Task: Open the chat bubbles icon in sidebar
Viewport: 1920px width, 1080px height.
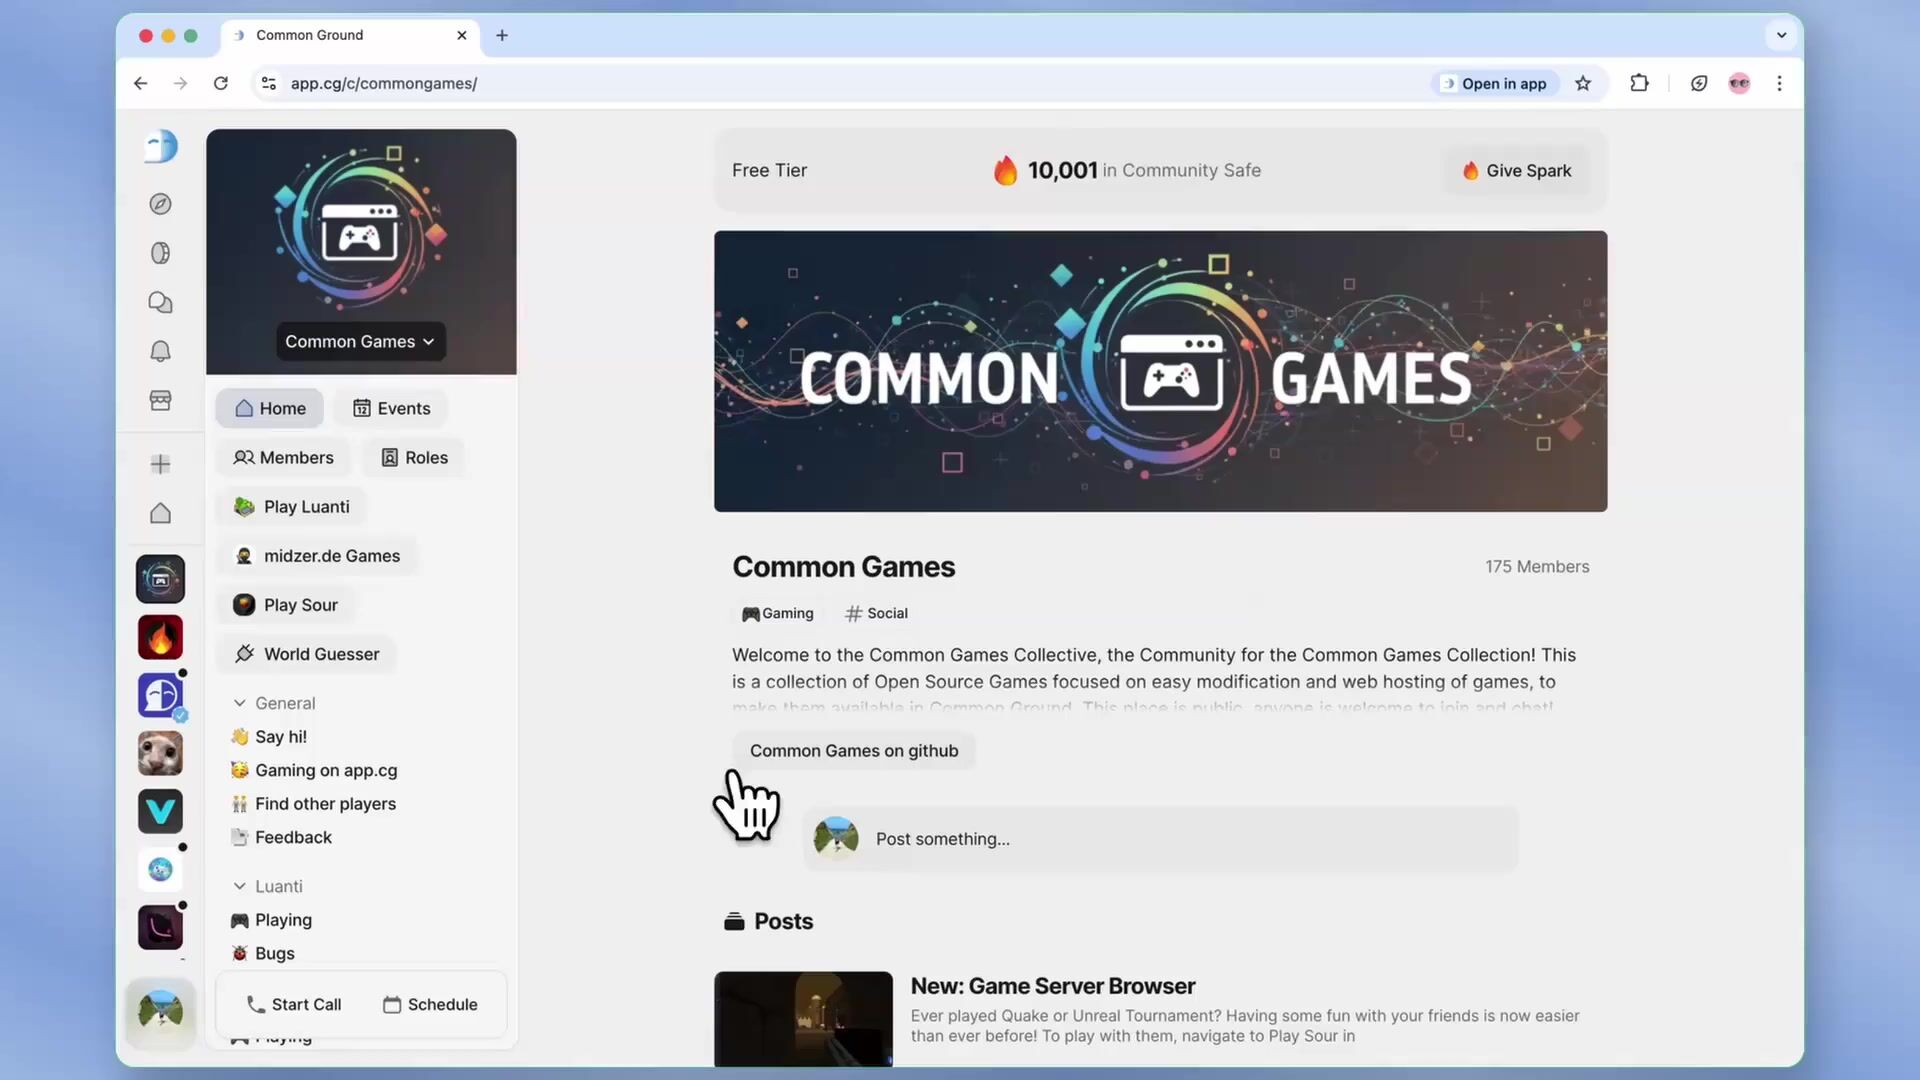Action: [160, 302]
